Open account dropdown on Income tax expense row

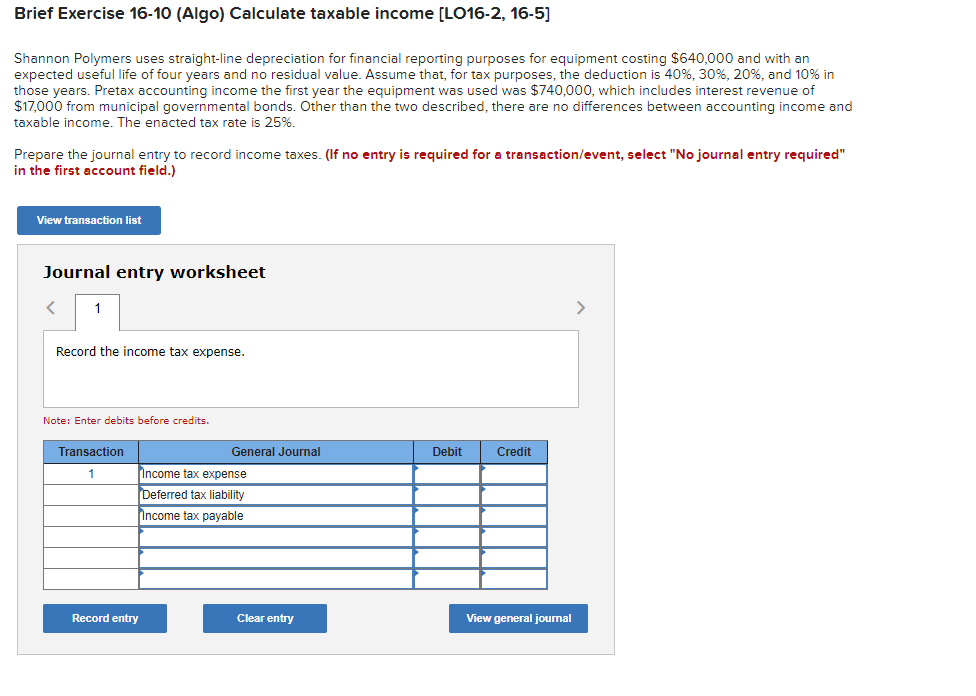pyautogui.click(x=276, y=472)
